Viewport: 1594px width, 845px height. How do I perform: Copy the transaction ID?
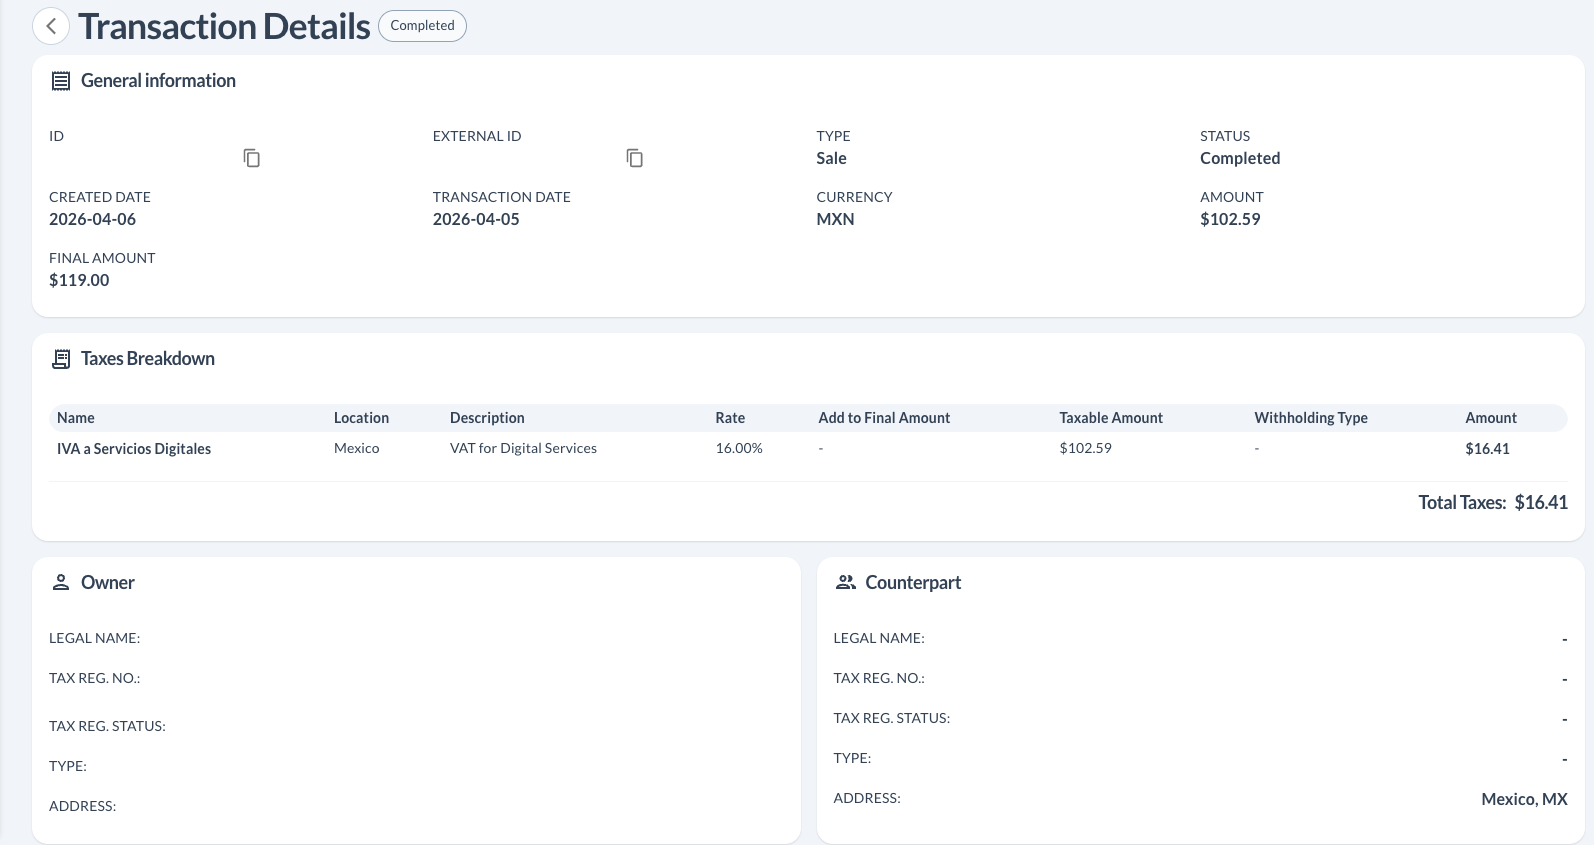click(x=252, y=158)
